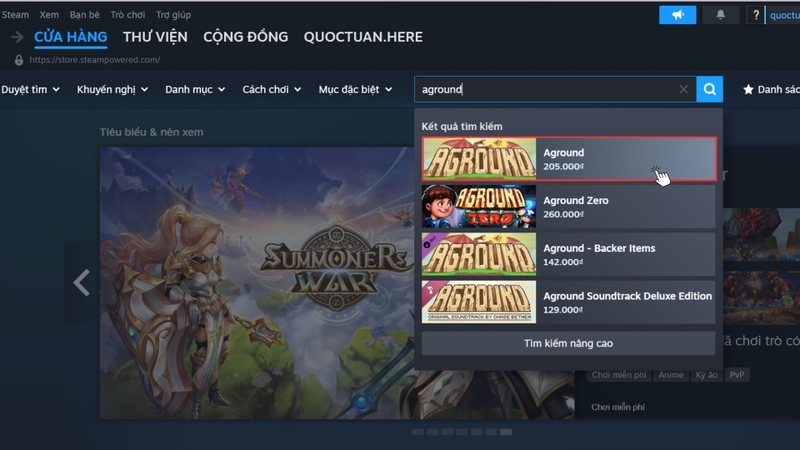800x450 pixels.
Task: Expand the Cách chơi dropdown
Action: pos(271,90)
